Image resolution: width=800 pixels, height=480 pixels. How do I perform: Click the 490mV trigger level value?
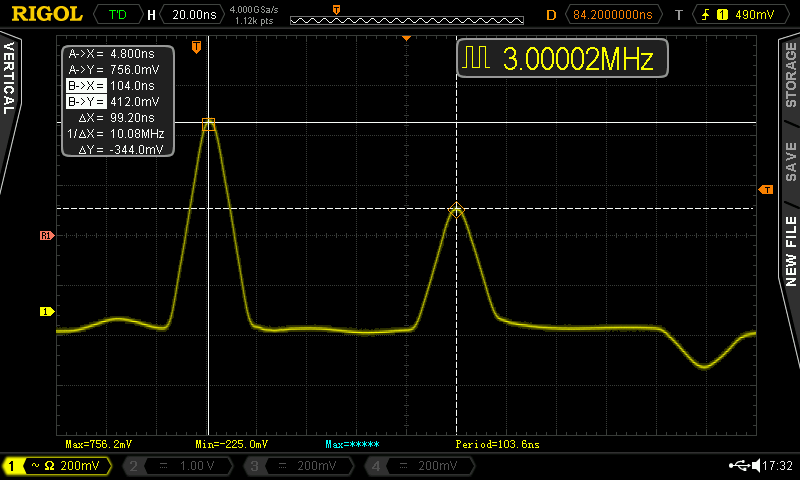pyautogui.click(x=755, y=14)
